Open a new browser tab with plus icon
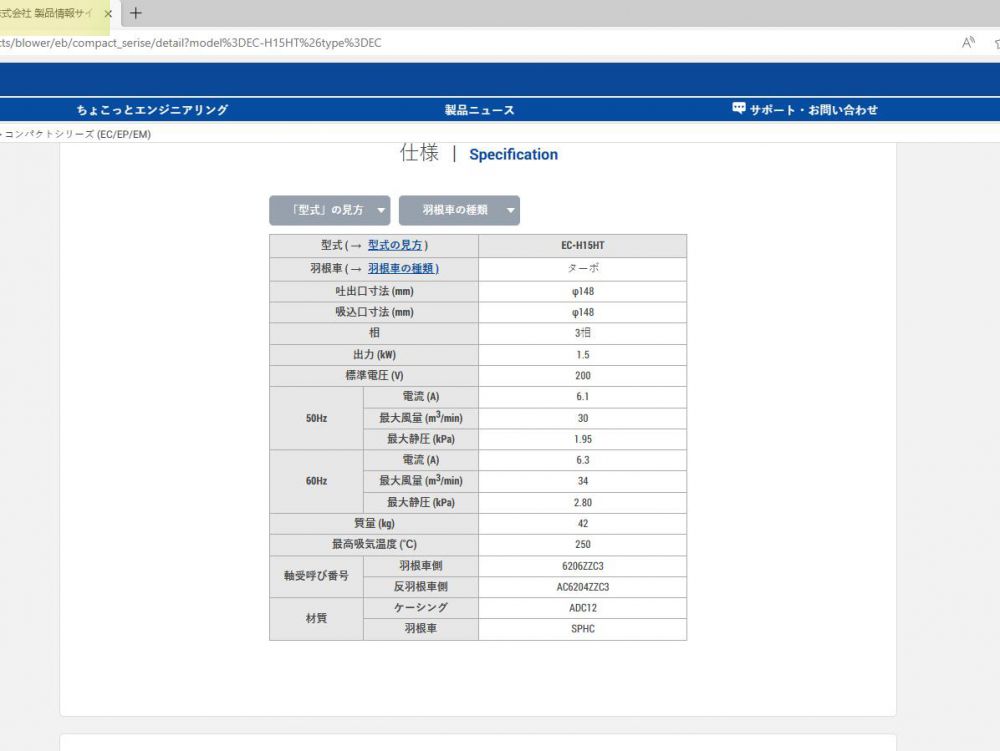 [136, 13]
